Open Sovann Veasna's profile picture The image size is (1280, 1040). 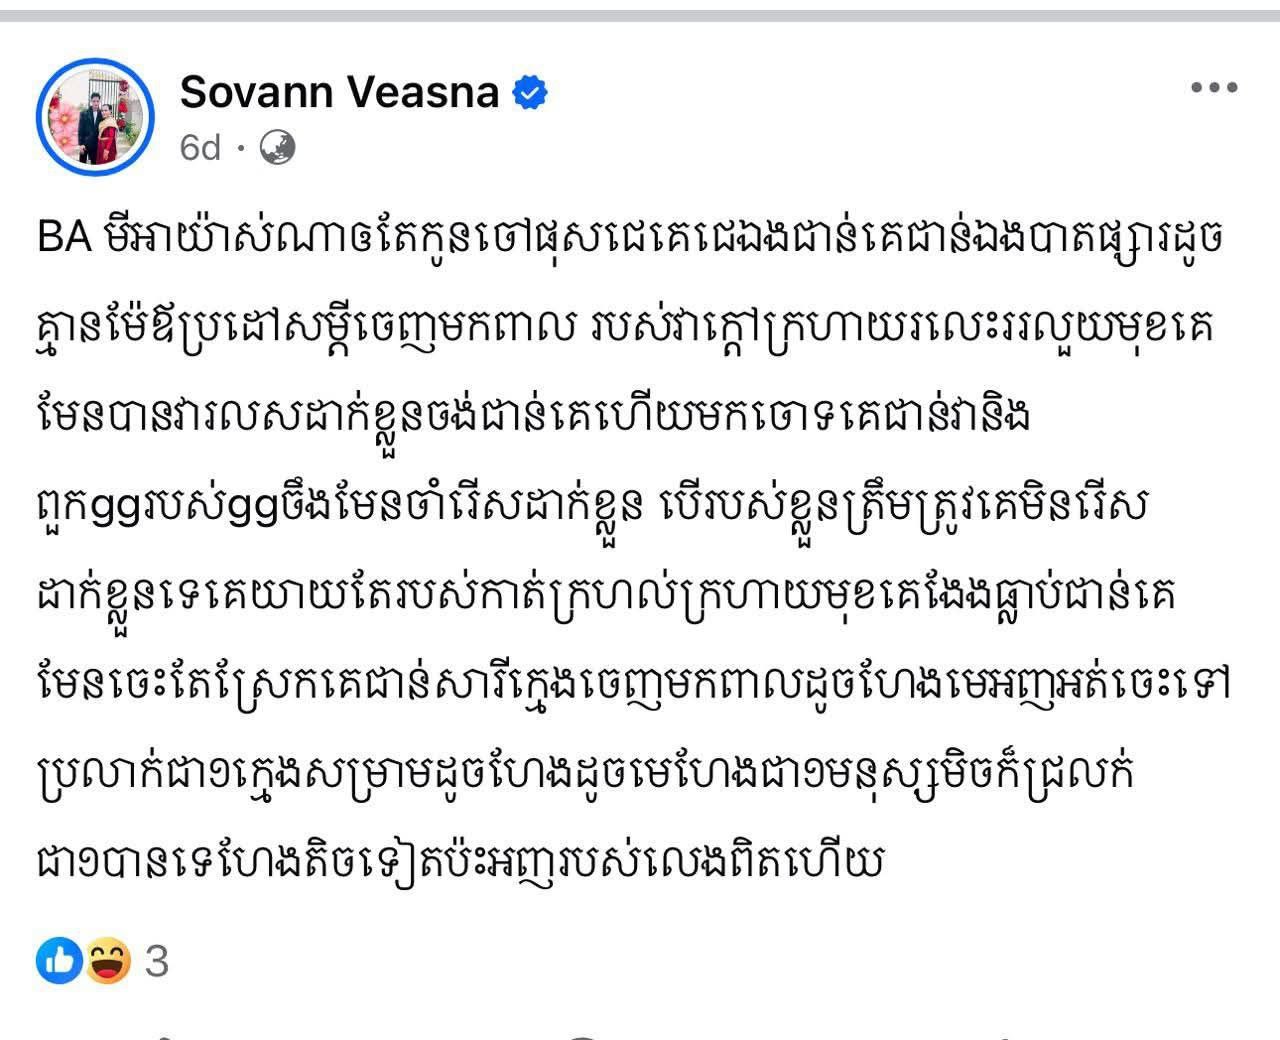pos(96,118)
